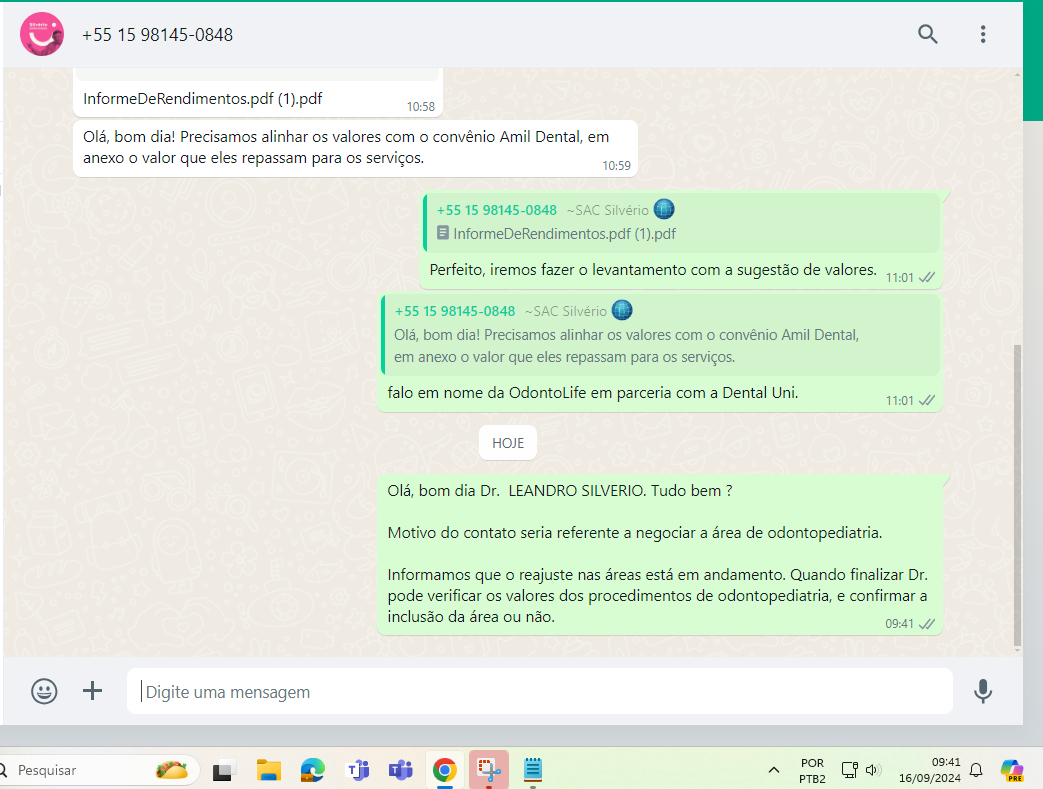Open Notepad from the taskbar

pyautogui.click(x=533, y=770)
